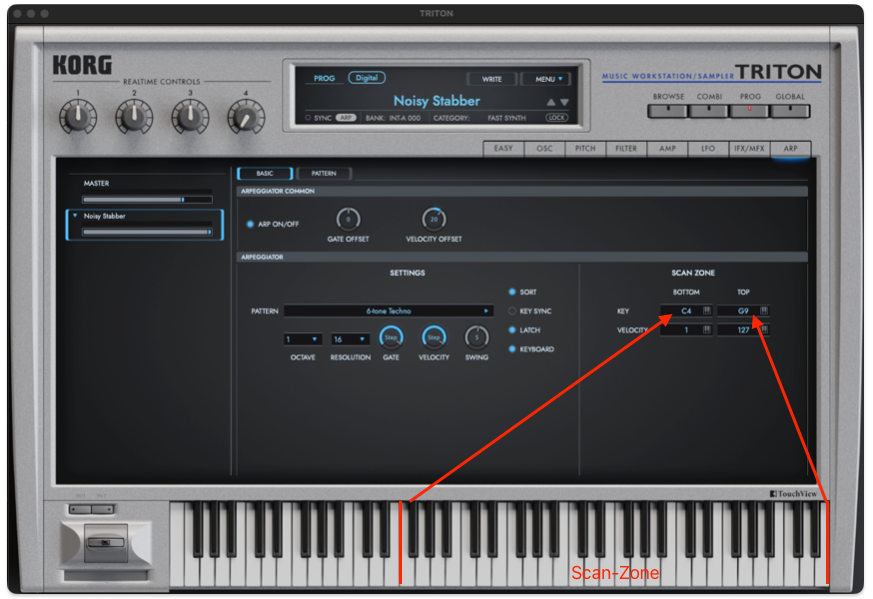
Task: Click keyboard icon beside Velocity Top 127
Action: [765, 330]
